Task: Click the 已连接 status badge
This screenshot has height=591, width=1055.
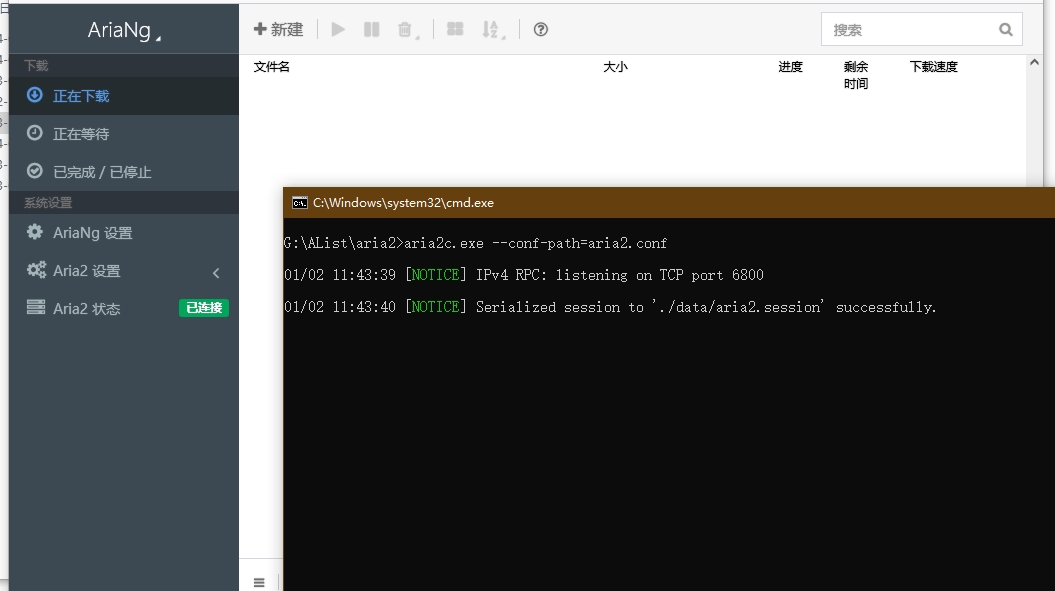Action: point(204,308)
